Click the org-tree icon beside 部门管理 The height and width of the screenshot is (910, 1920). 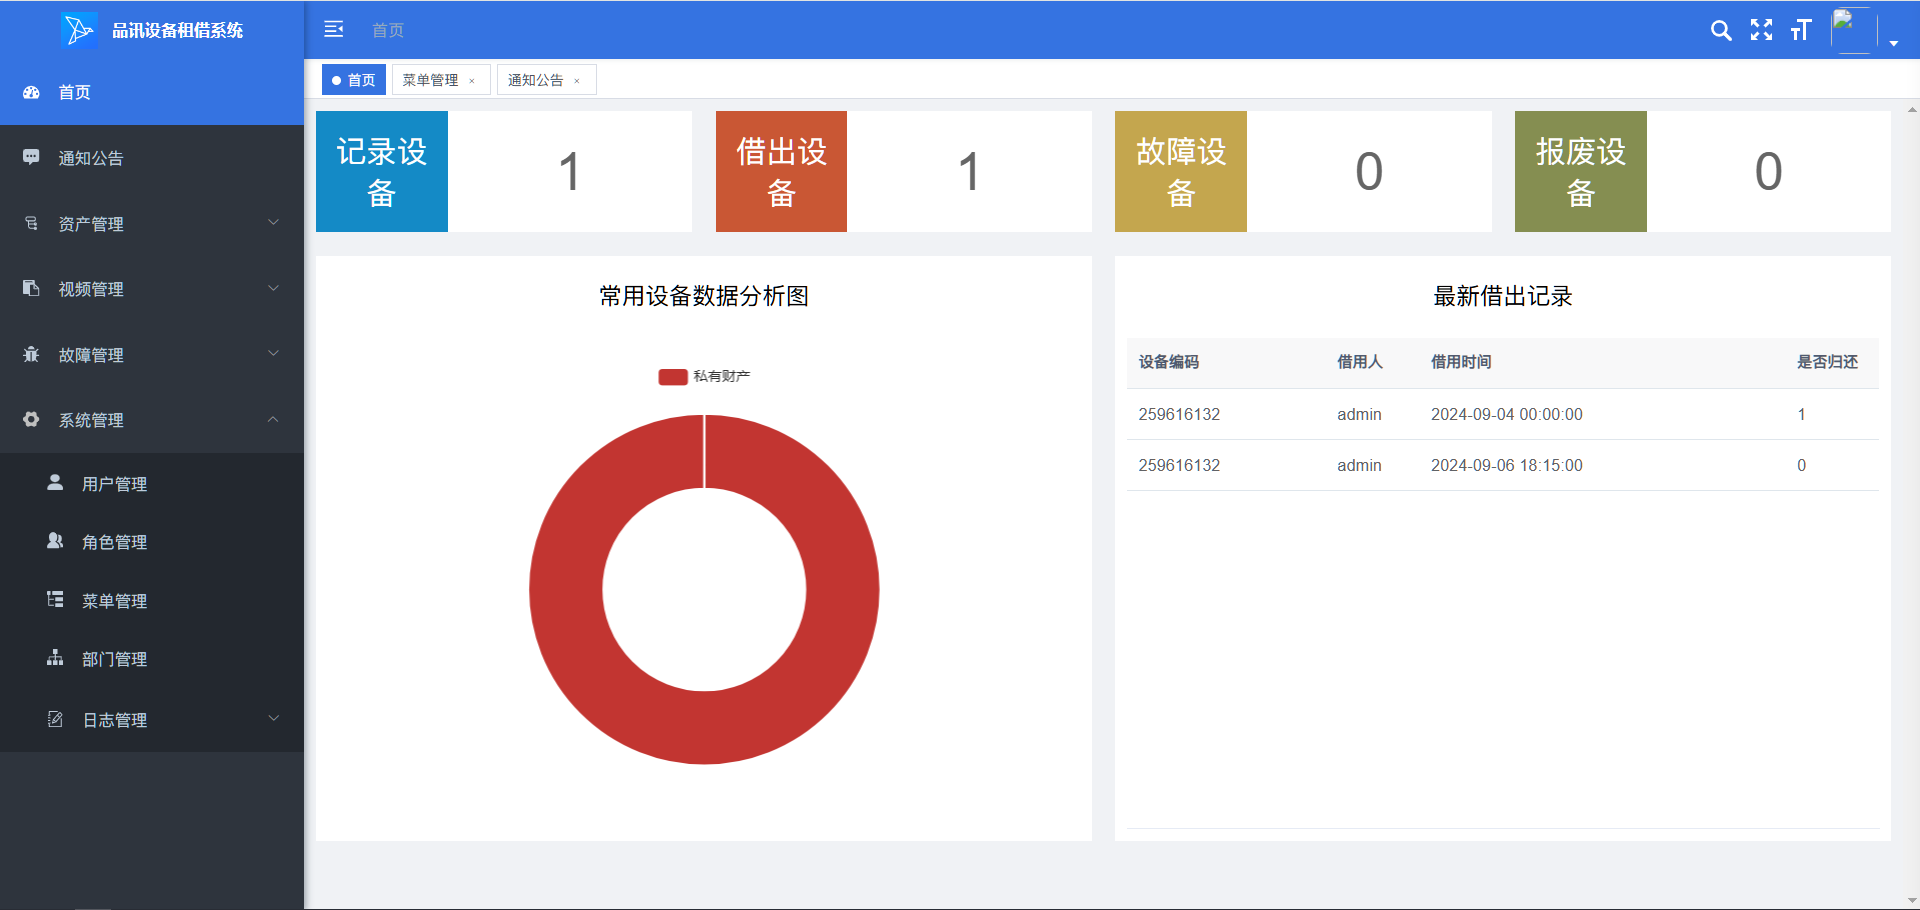point(55,657)
